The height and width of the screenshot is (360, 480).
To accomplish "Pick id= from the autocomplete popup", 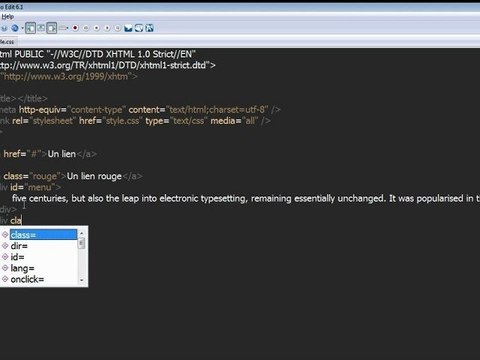I will coord(17,257).
